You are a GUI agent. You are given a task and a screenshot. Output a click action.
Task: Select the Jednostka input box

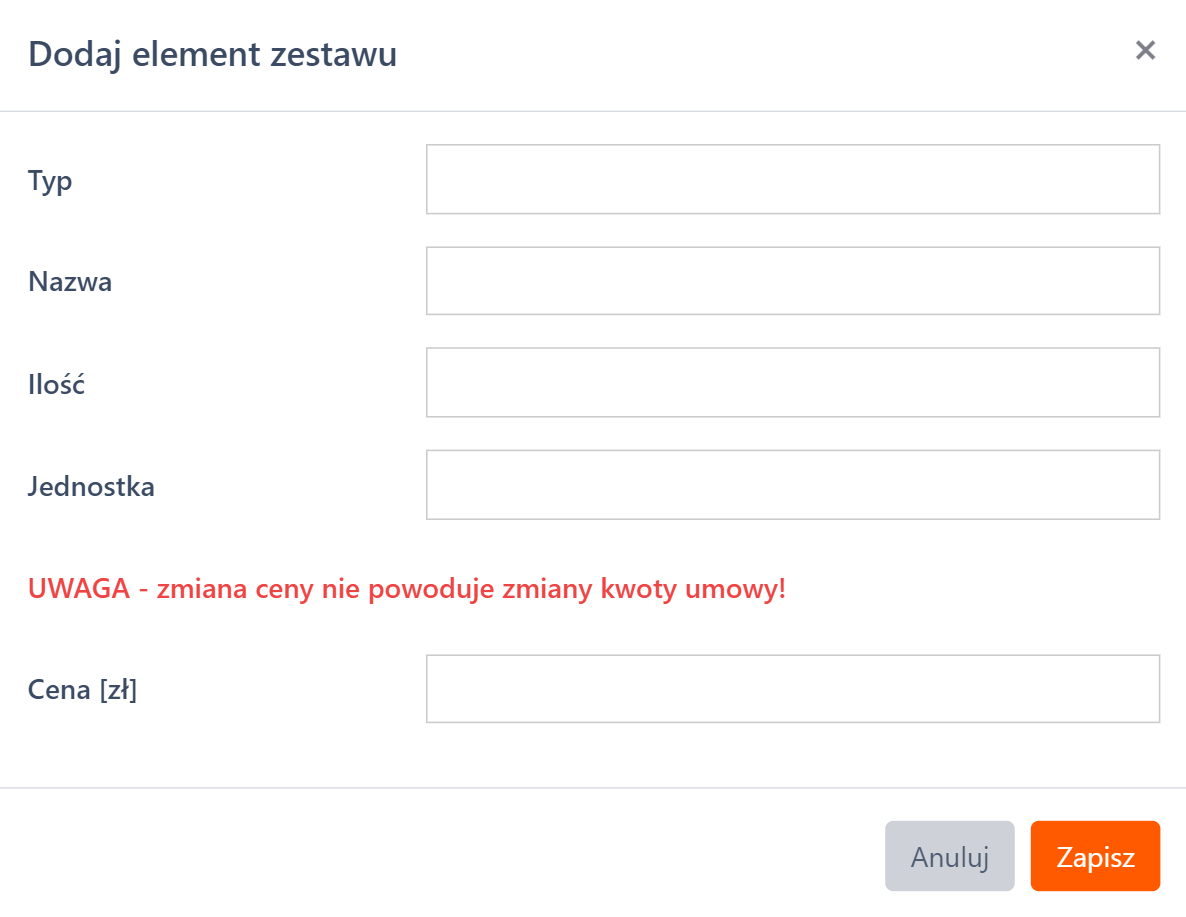pos(792,485)
